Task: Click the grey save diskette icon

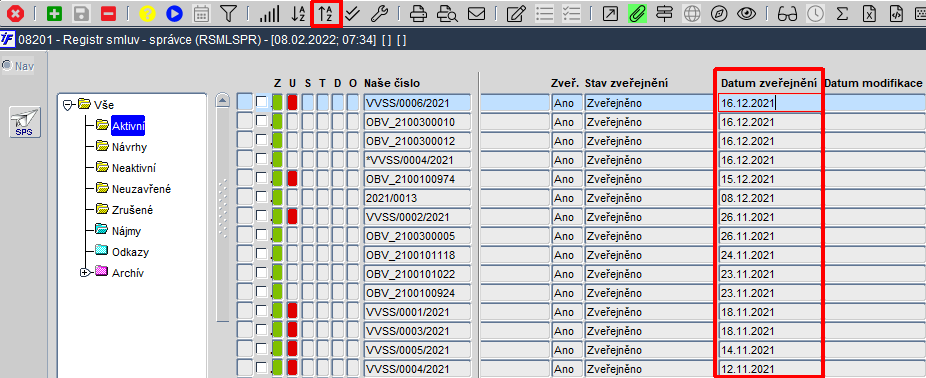Action: tap(81, 14)
